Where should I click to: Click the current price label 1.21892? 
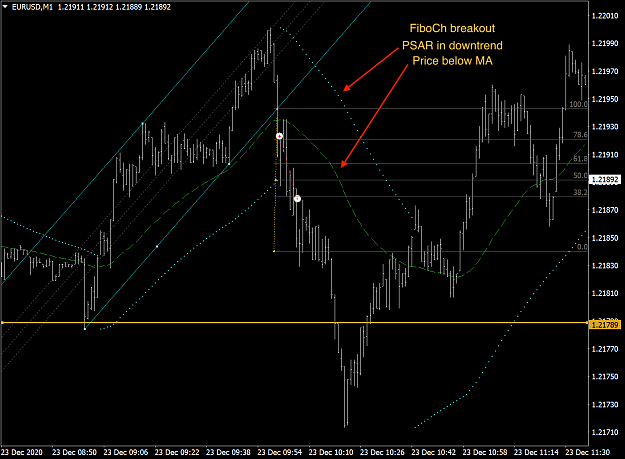(x=605, y=180)
